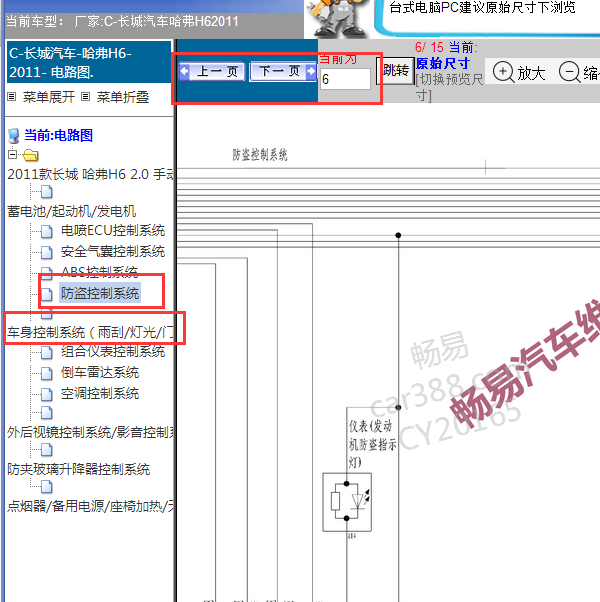600x602 pixels.
Task: Open ABS控制系统 diagram
Action: tap(99, 272)
